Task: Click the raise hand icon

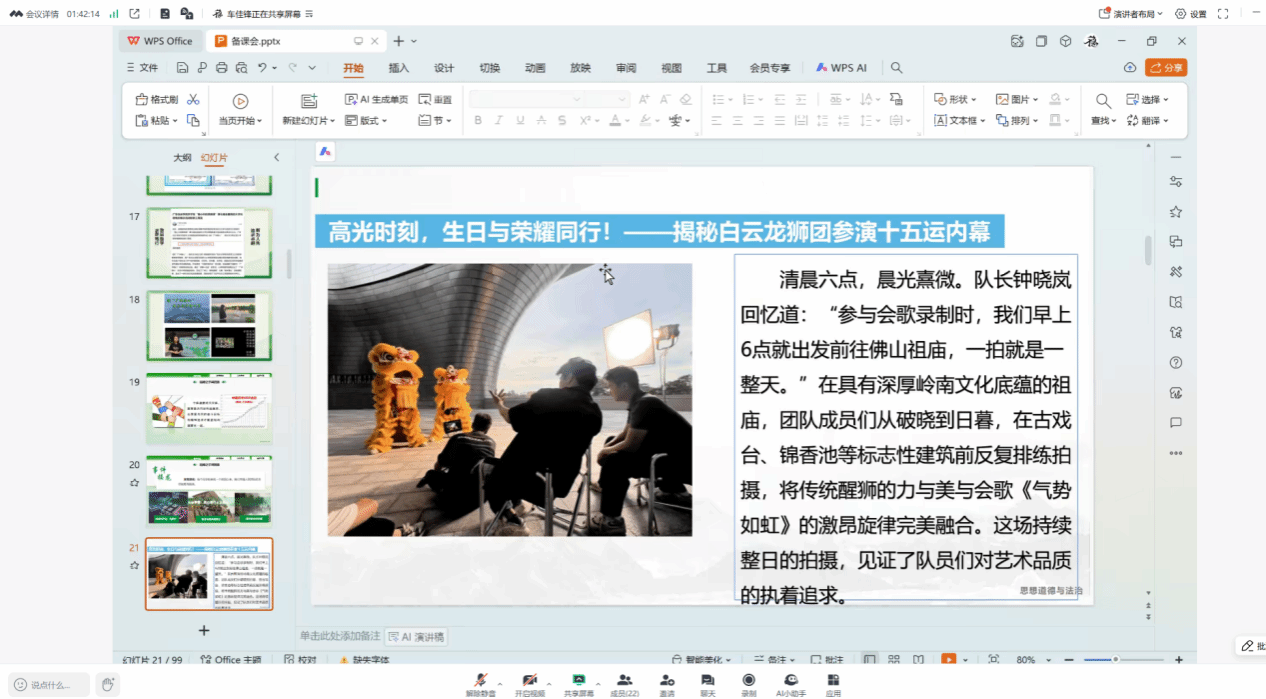Action: 108,684
